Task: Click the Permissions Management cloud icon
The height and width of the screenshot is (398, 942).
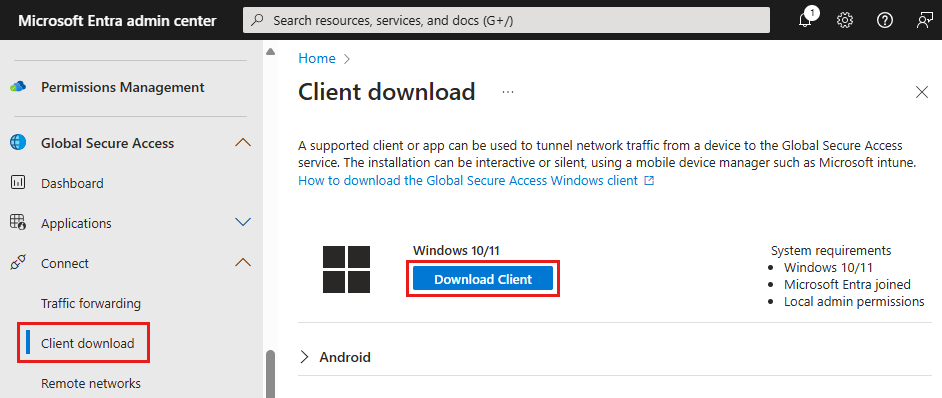Action: [18, 87]
